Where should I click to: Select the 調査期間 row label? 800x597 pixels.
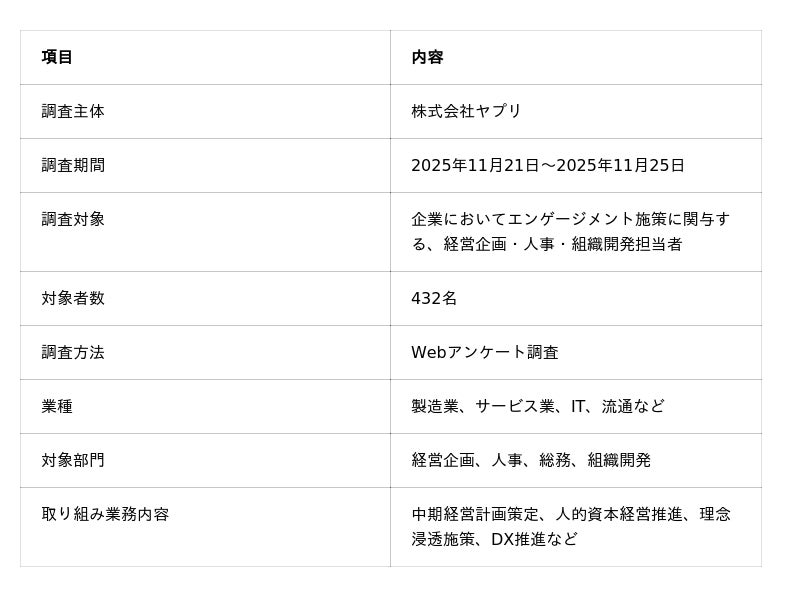[x=73, y=165]
